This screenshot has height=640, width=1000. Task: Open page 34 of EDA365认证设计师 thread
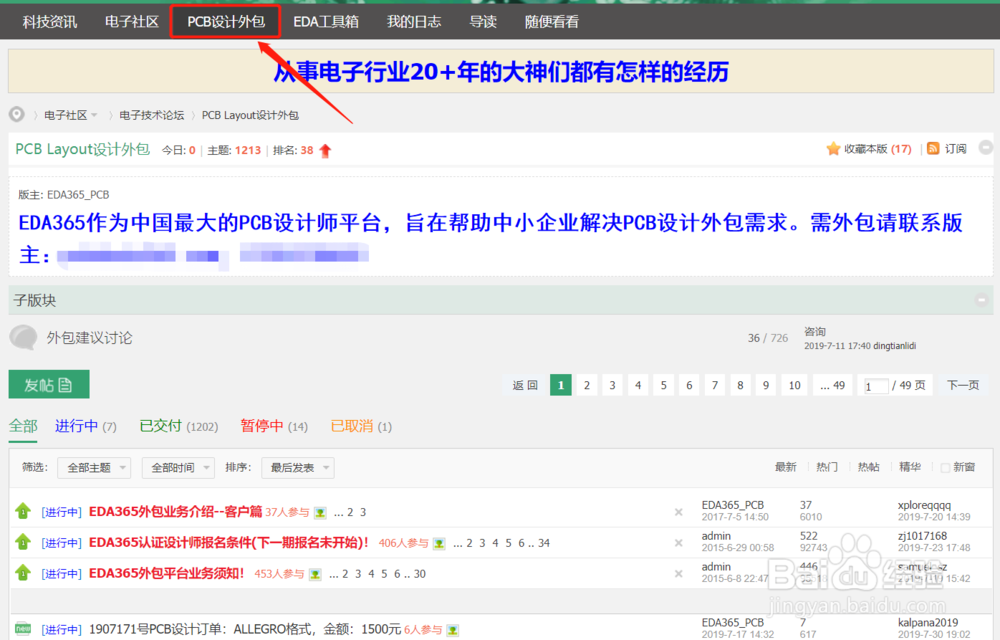pos(543,543)
